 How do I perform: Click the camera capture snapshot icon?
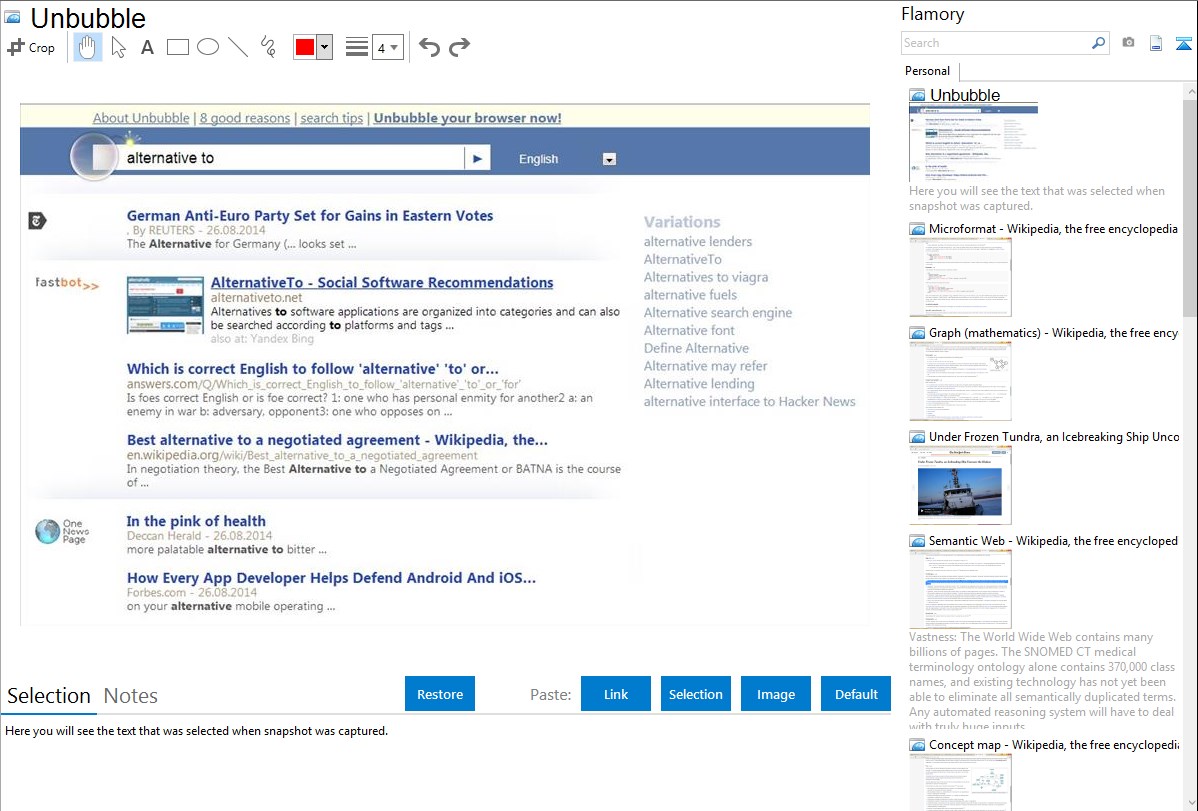1128,43
